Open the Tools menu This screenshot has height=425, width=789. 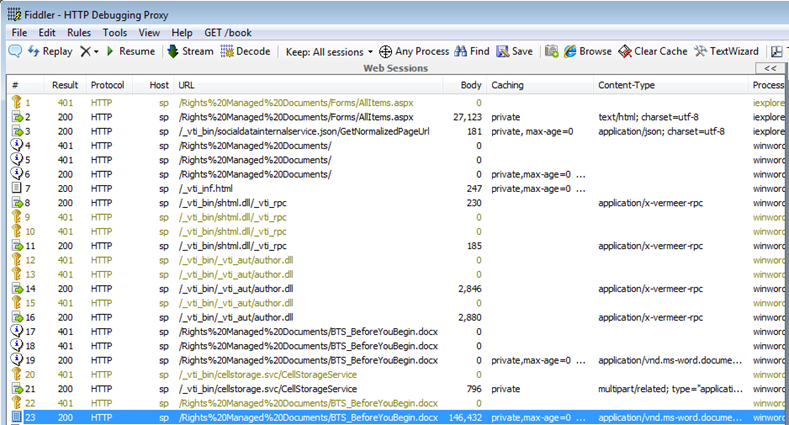(x=114, y=33)
